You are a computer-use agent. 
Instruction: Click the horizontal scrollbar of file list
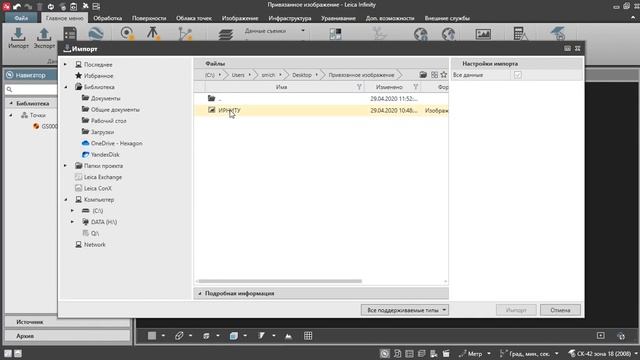pos(280,281)
